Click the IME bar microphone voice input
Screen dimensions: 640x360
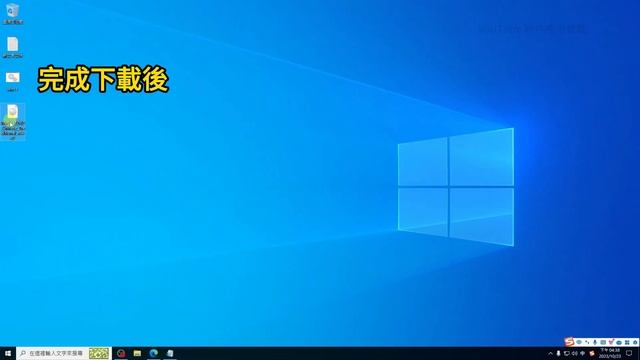[x=595, y=342]
